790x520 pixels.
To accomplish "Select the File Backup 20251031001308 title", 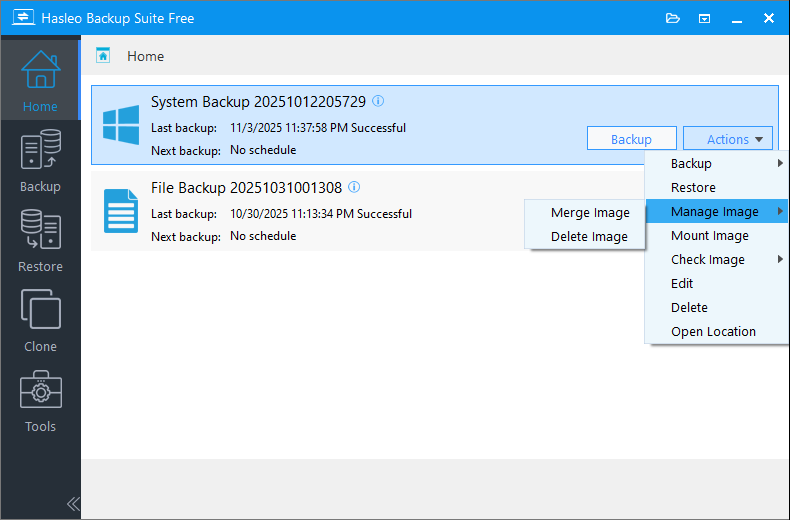I will tap(246, 187).
